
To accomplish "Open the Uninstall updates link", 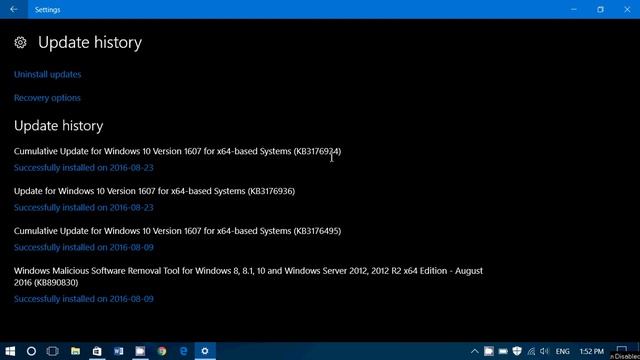I will point(47,74).
